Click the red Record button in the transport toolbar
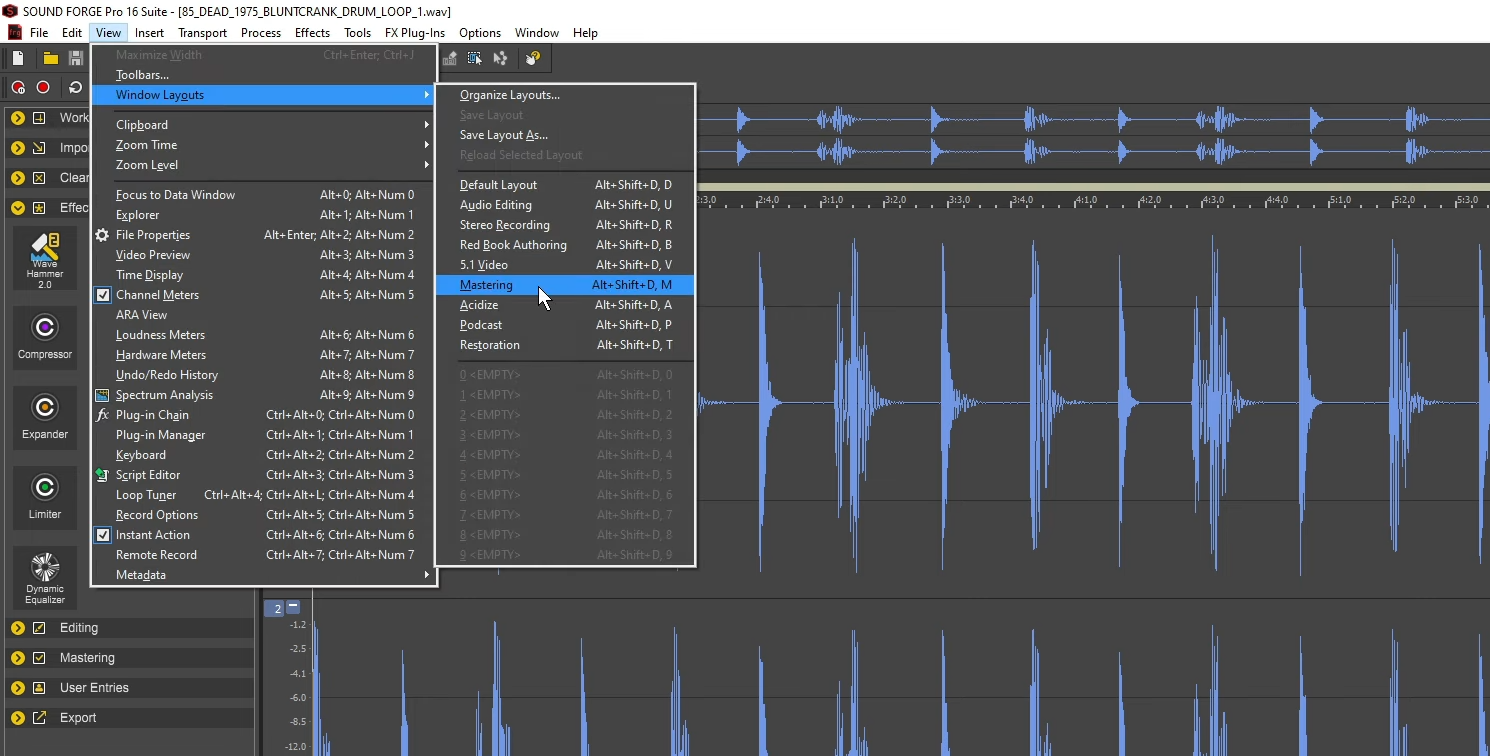Image resolution: width=1490 pixels, height=756 pixels. point(43,87)
